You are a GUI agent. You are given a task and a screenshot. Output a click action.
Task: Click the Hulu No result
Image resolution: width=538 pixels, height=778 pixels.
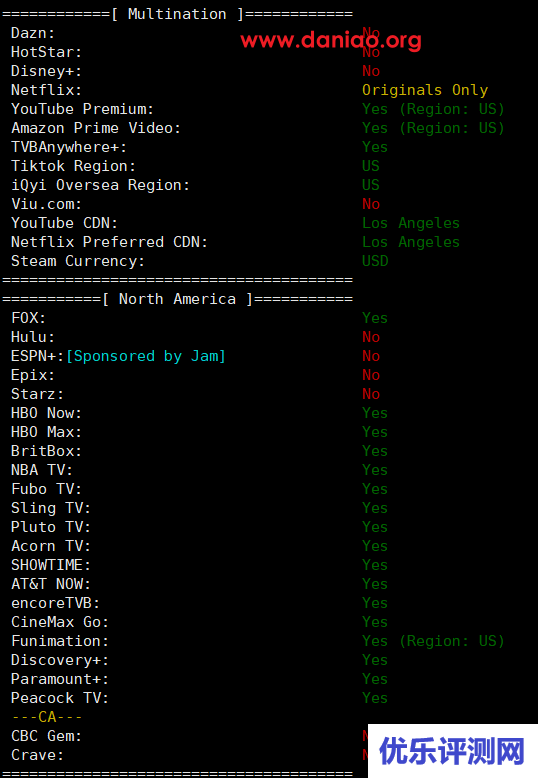[x=371, y=337]
